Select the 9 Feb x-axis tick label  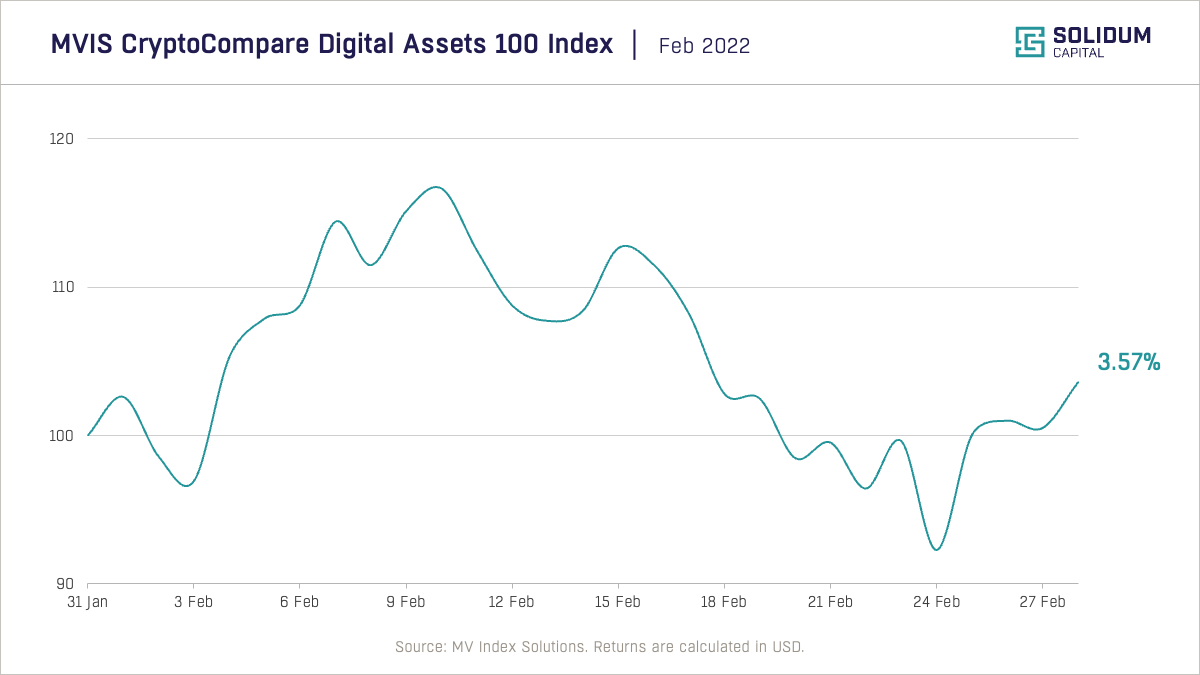(405, 602)
